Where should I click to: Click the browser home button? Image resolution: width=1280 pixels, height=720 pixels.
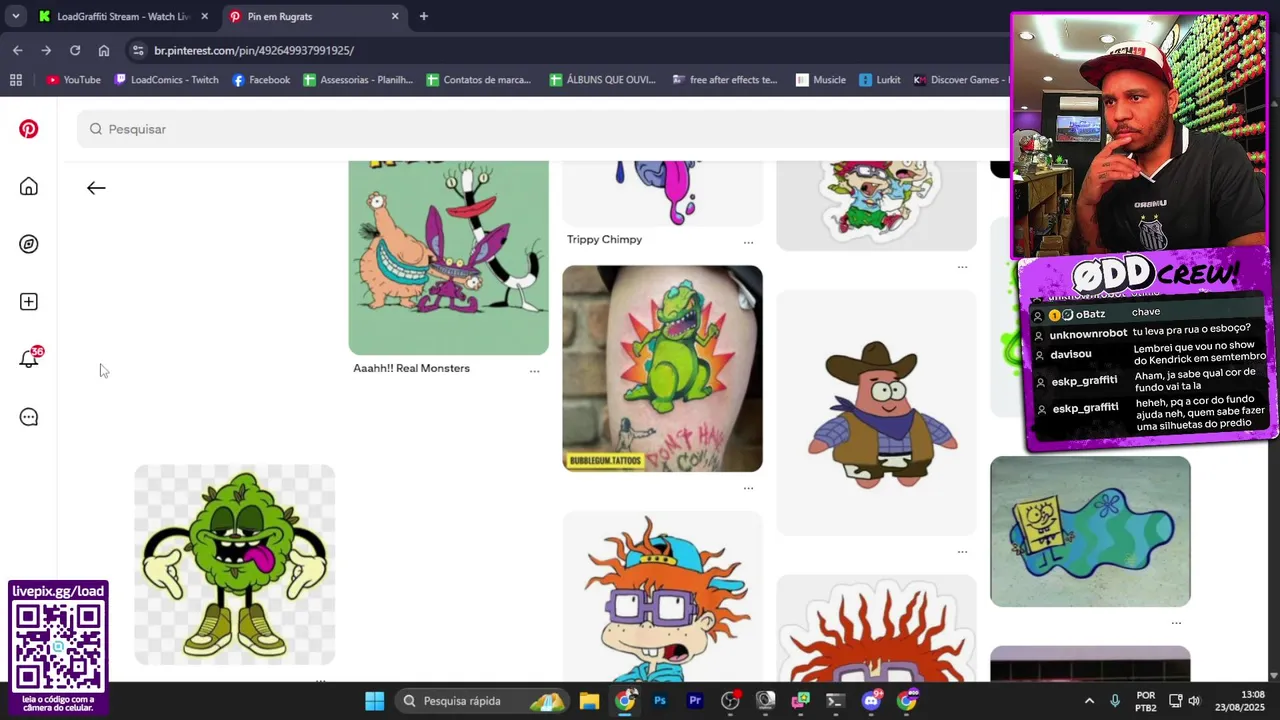click(104, 50)
